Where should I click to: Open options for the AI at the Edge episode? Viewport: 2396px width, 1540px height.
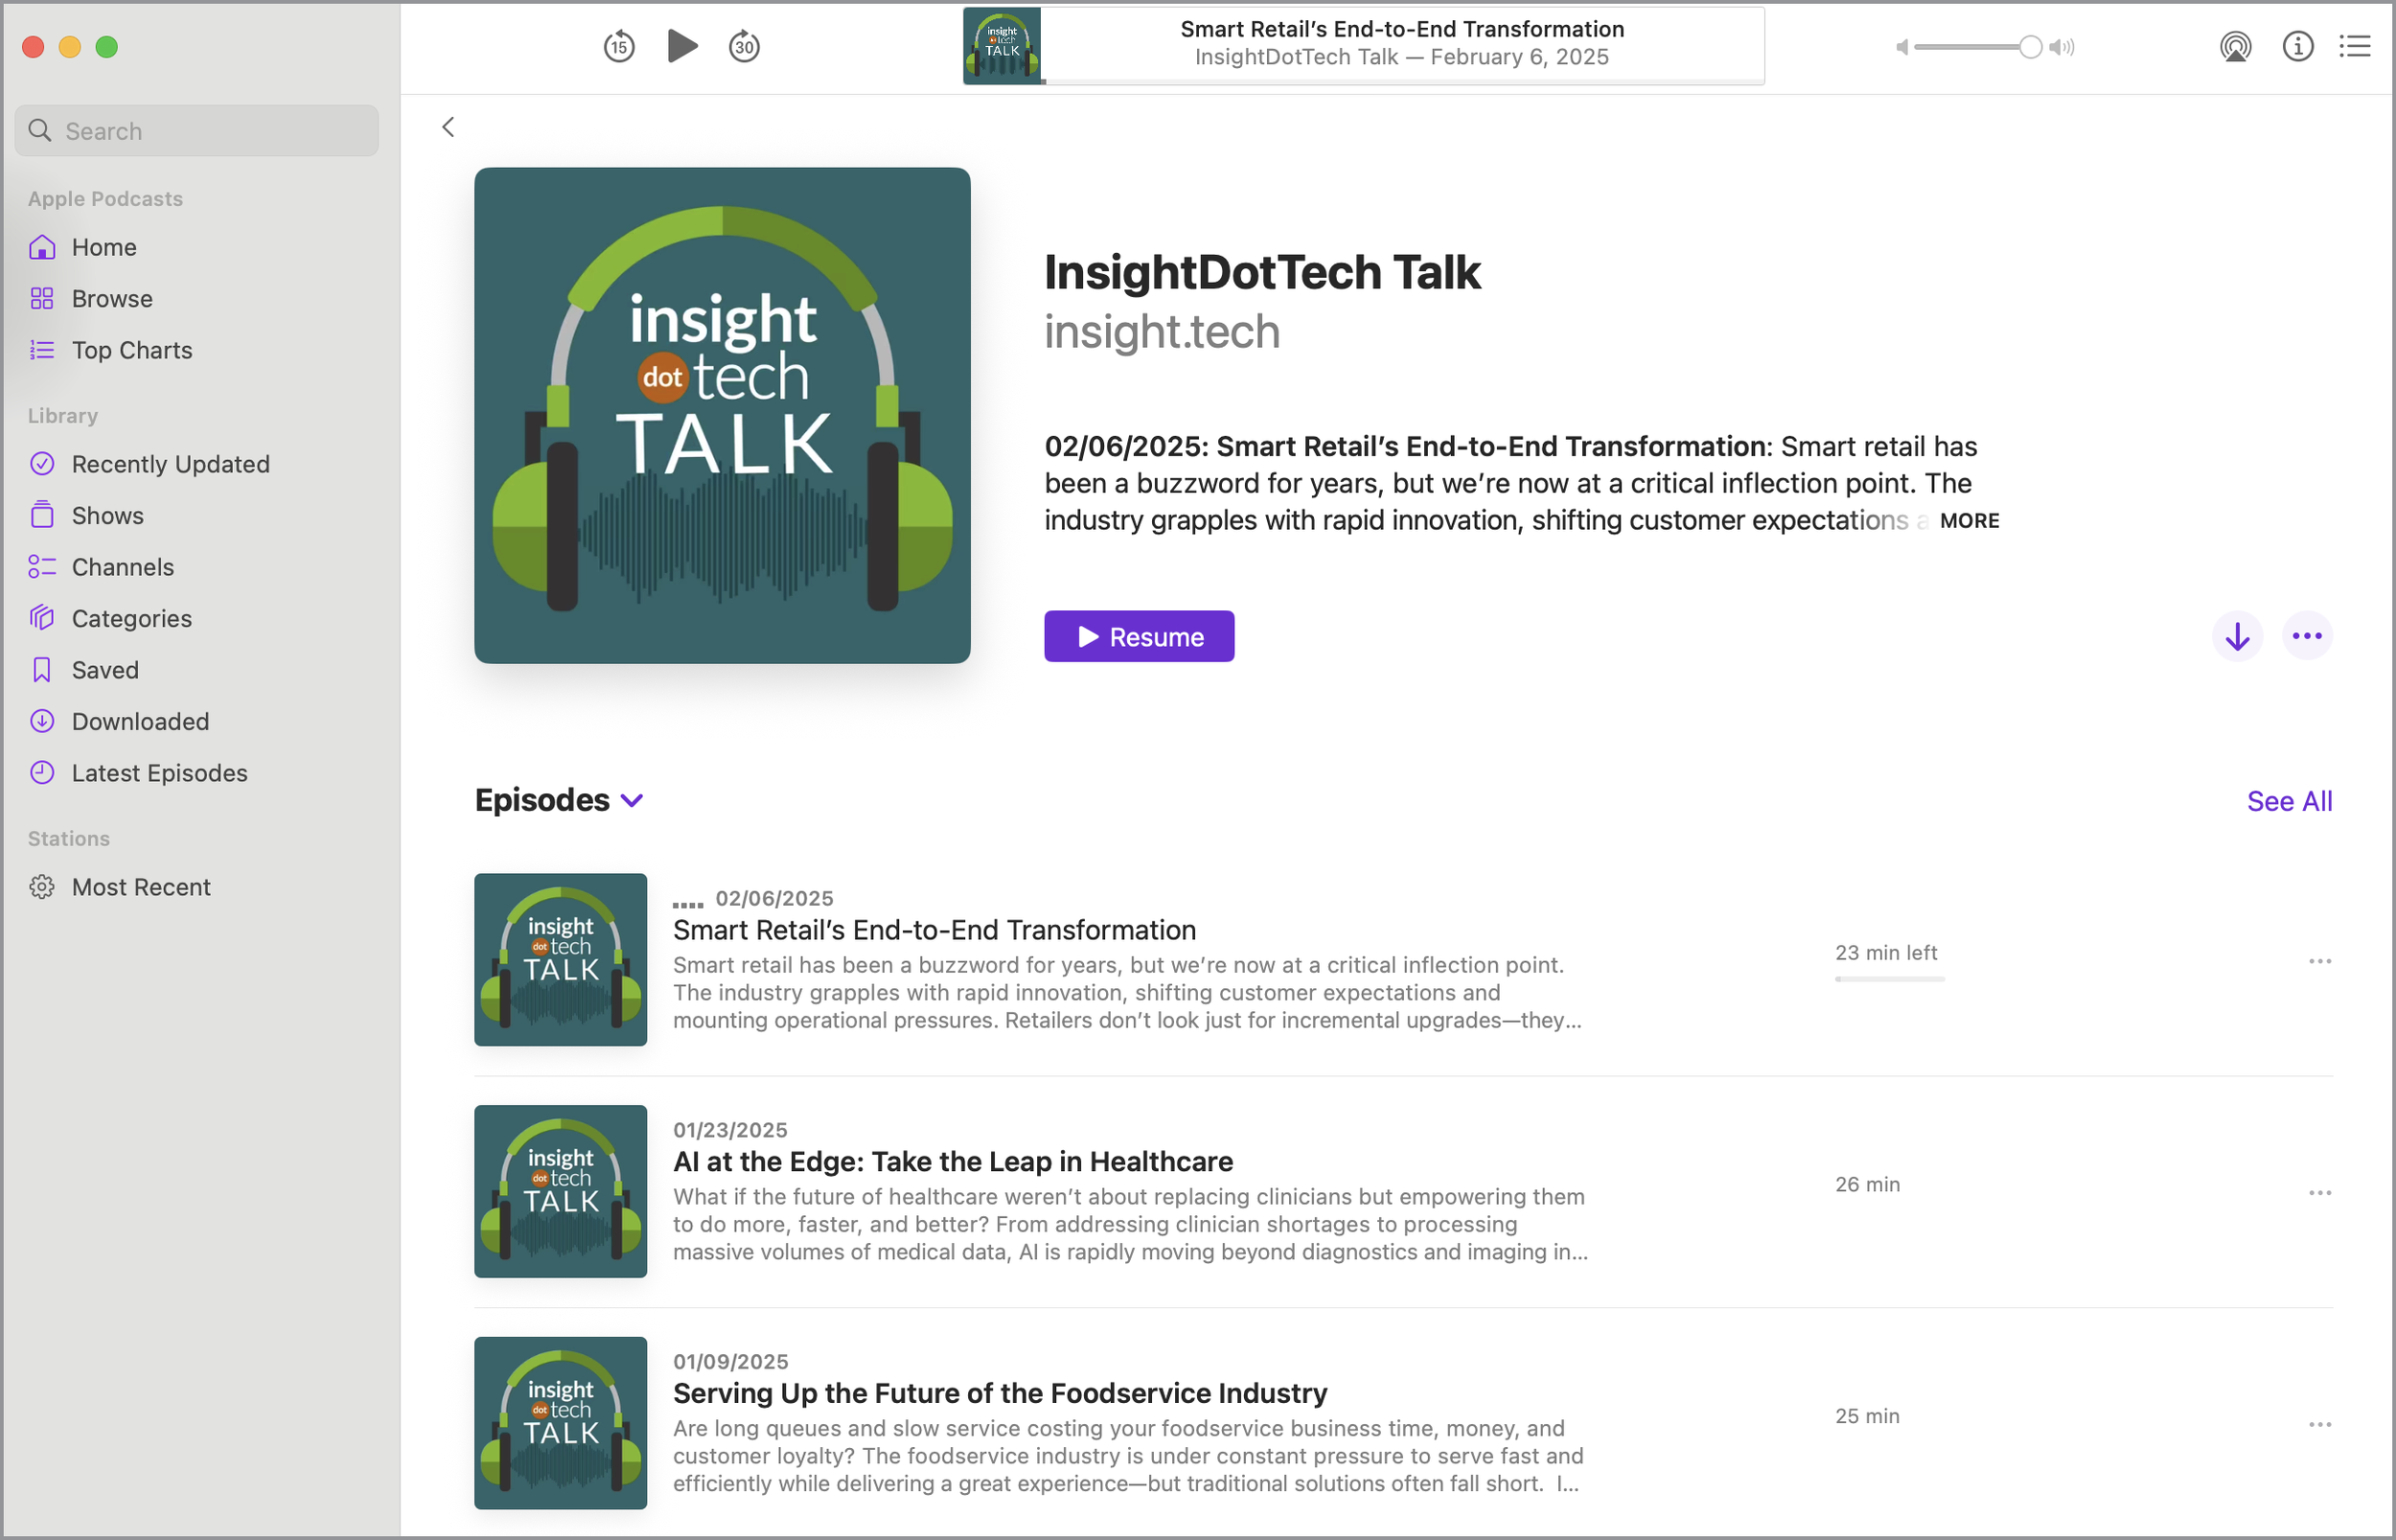pos(2319,1193)
